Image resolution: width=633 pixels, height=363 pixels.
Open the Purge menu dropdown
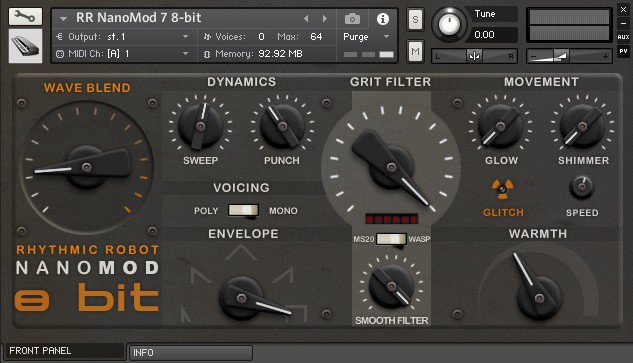pos(366,37)
